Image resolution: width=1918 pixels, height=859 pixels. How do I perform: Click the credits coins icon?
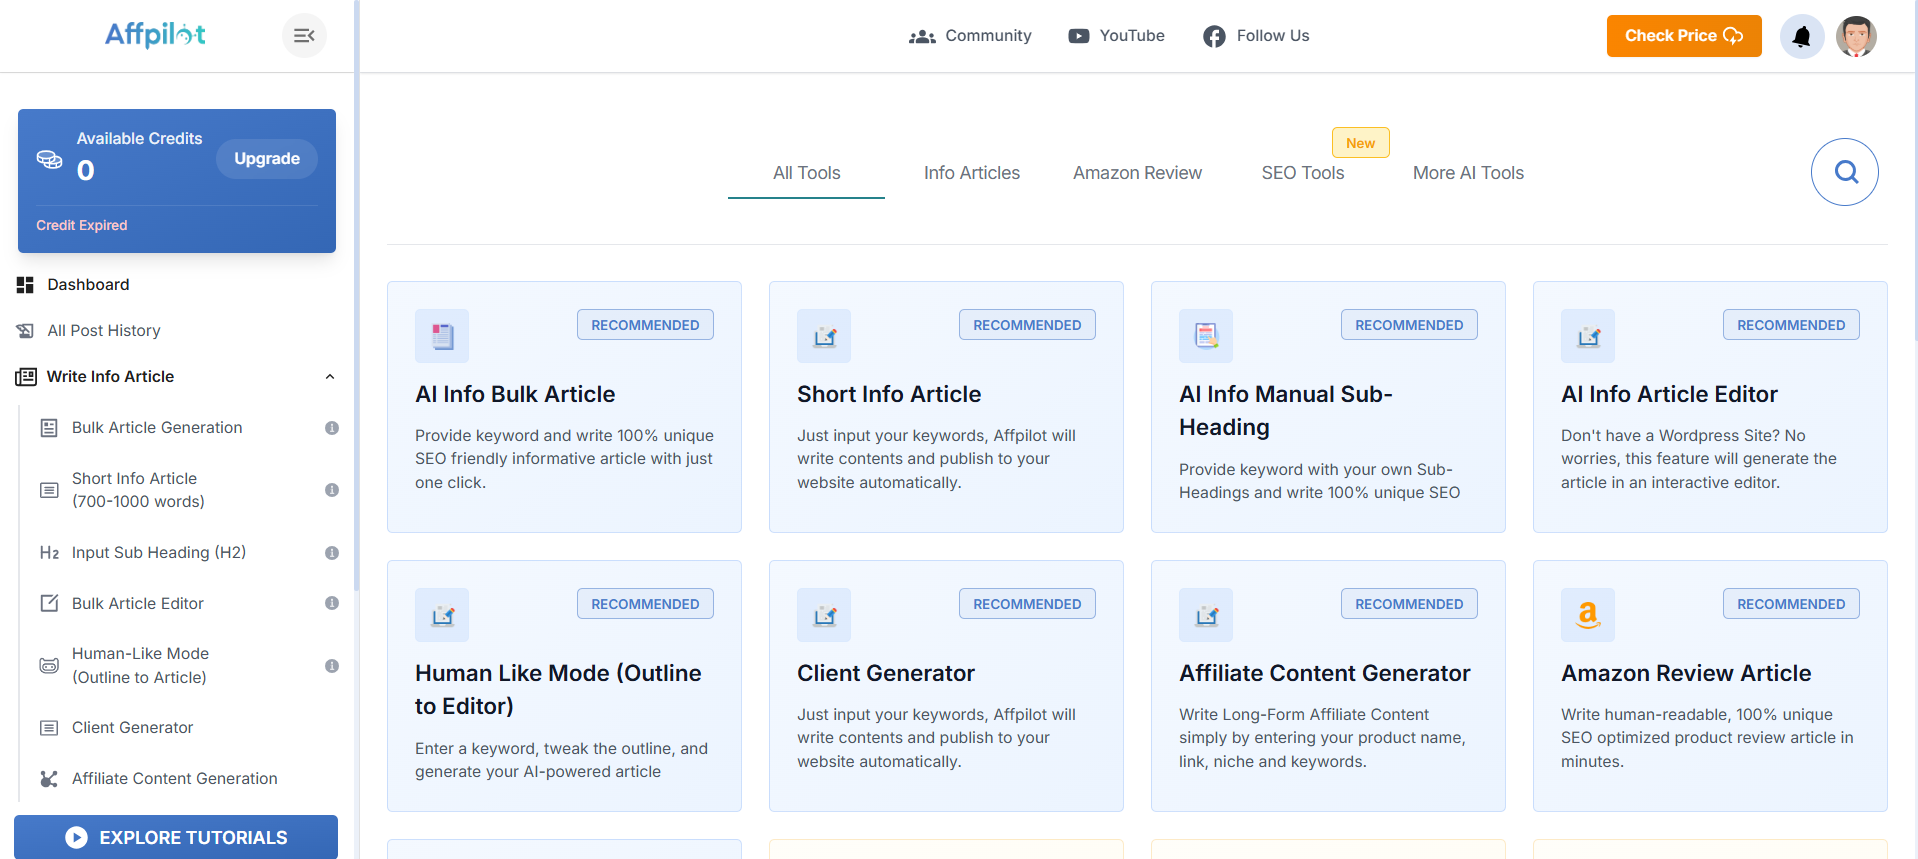pyautogui.click(x=49, y=159)
